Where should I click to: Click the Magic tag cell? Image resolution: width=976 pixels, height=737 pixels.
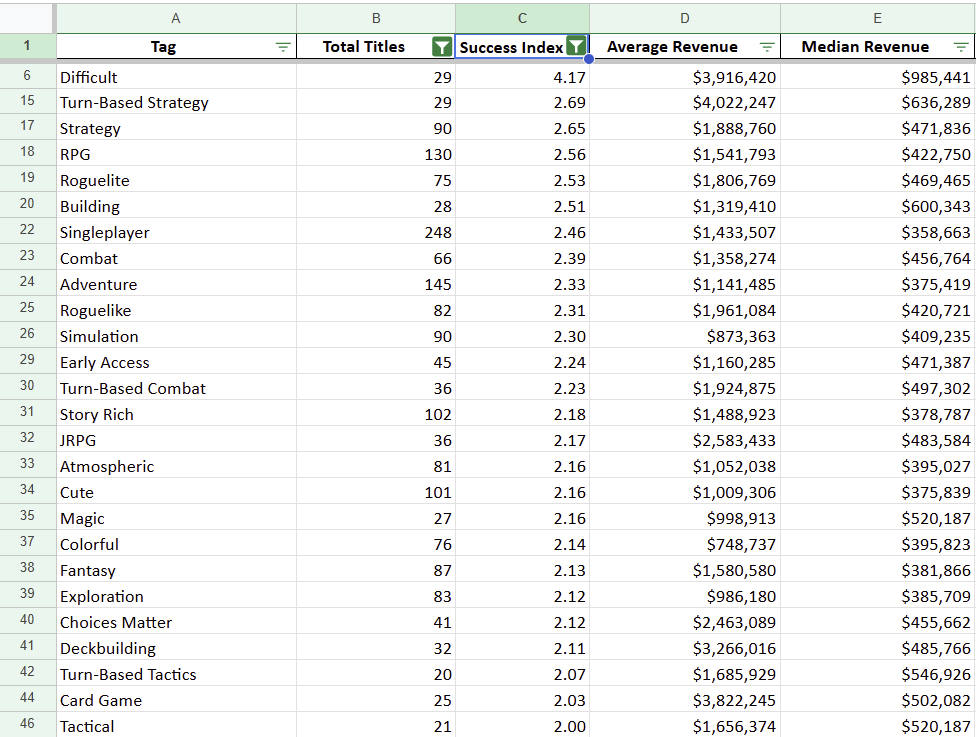pyautogui.click(x=176, y=519)
